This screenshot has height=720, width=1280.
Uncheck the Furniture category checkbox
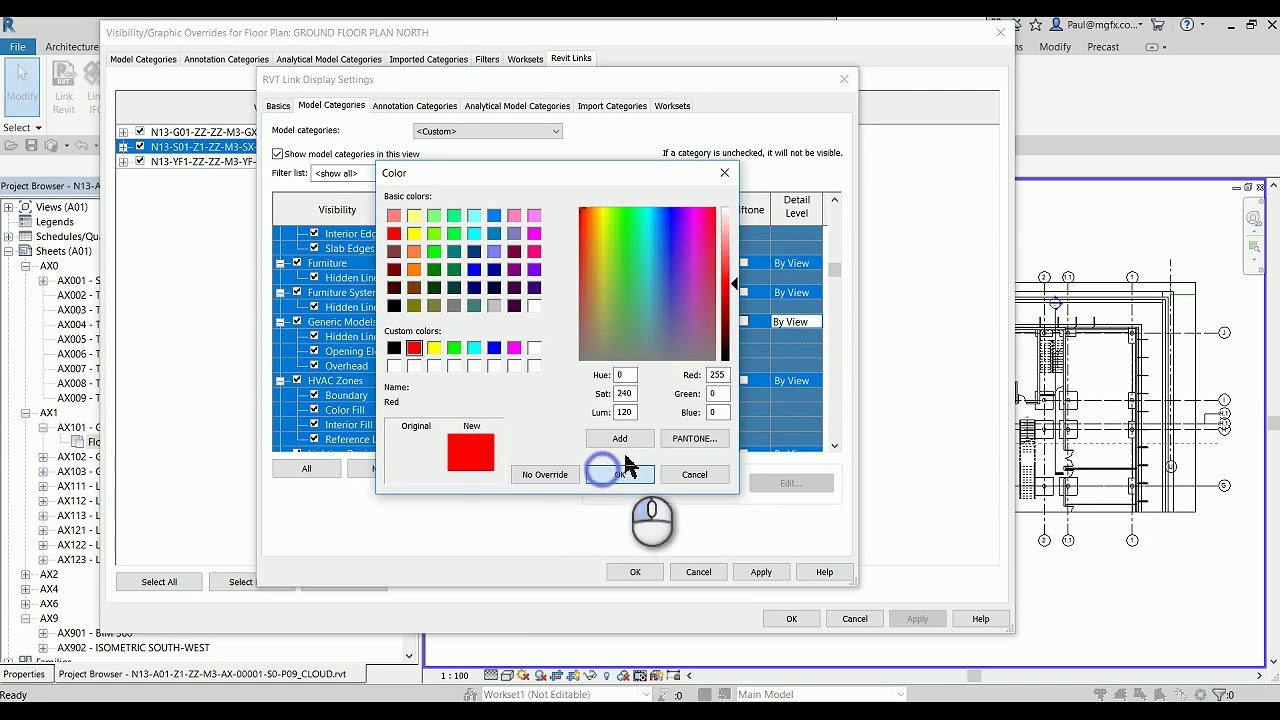tap(297, 263)
